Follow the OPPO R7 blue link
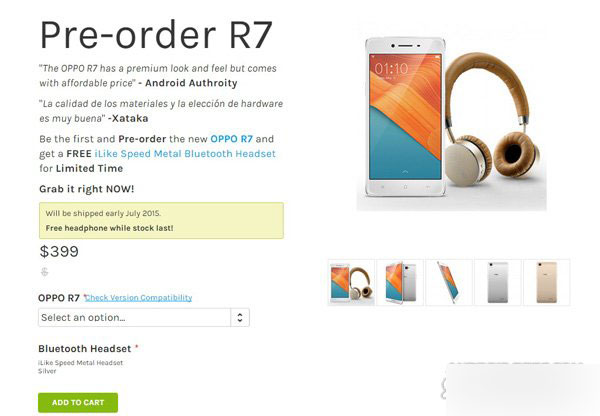The height and width of the screenshot is (416, 600). coord(232,139)
